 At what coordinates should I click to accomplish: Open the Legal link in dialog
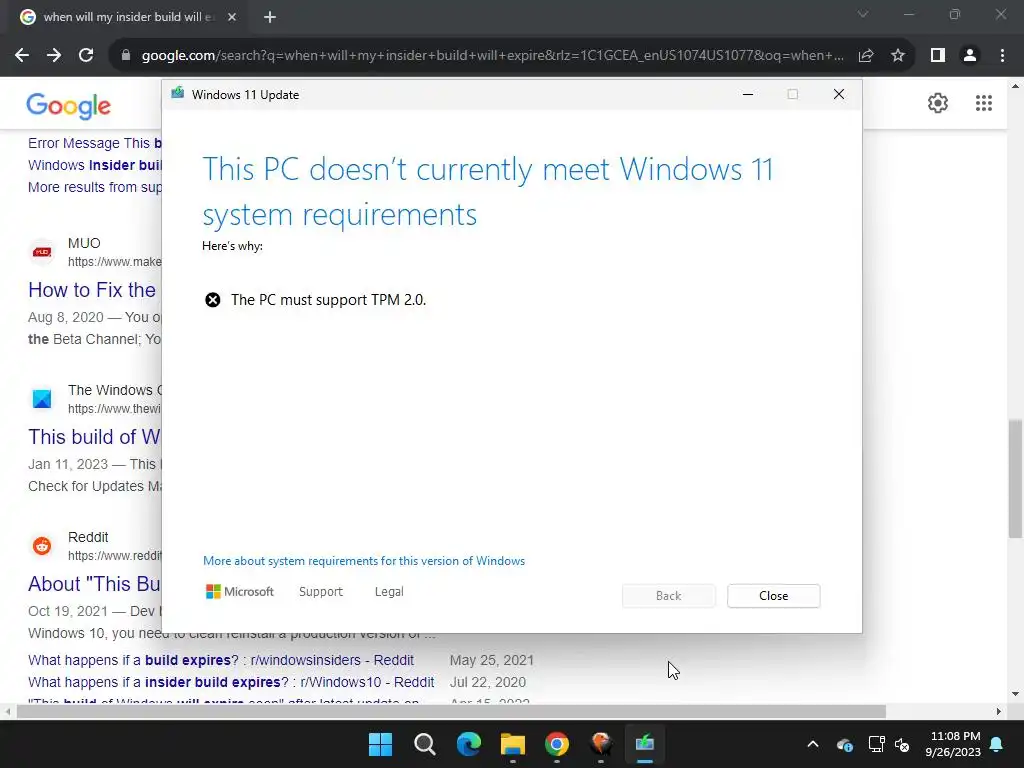click(x=389, y=592)
